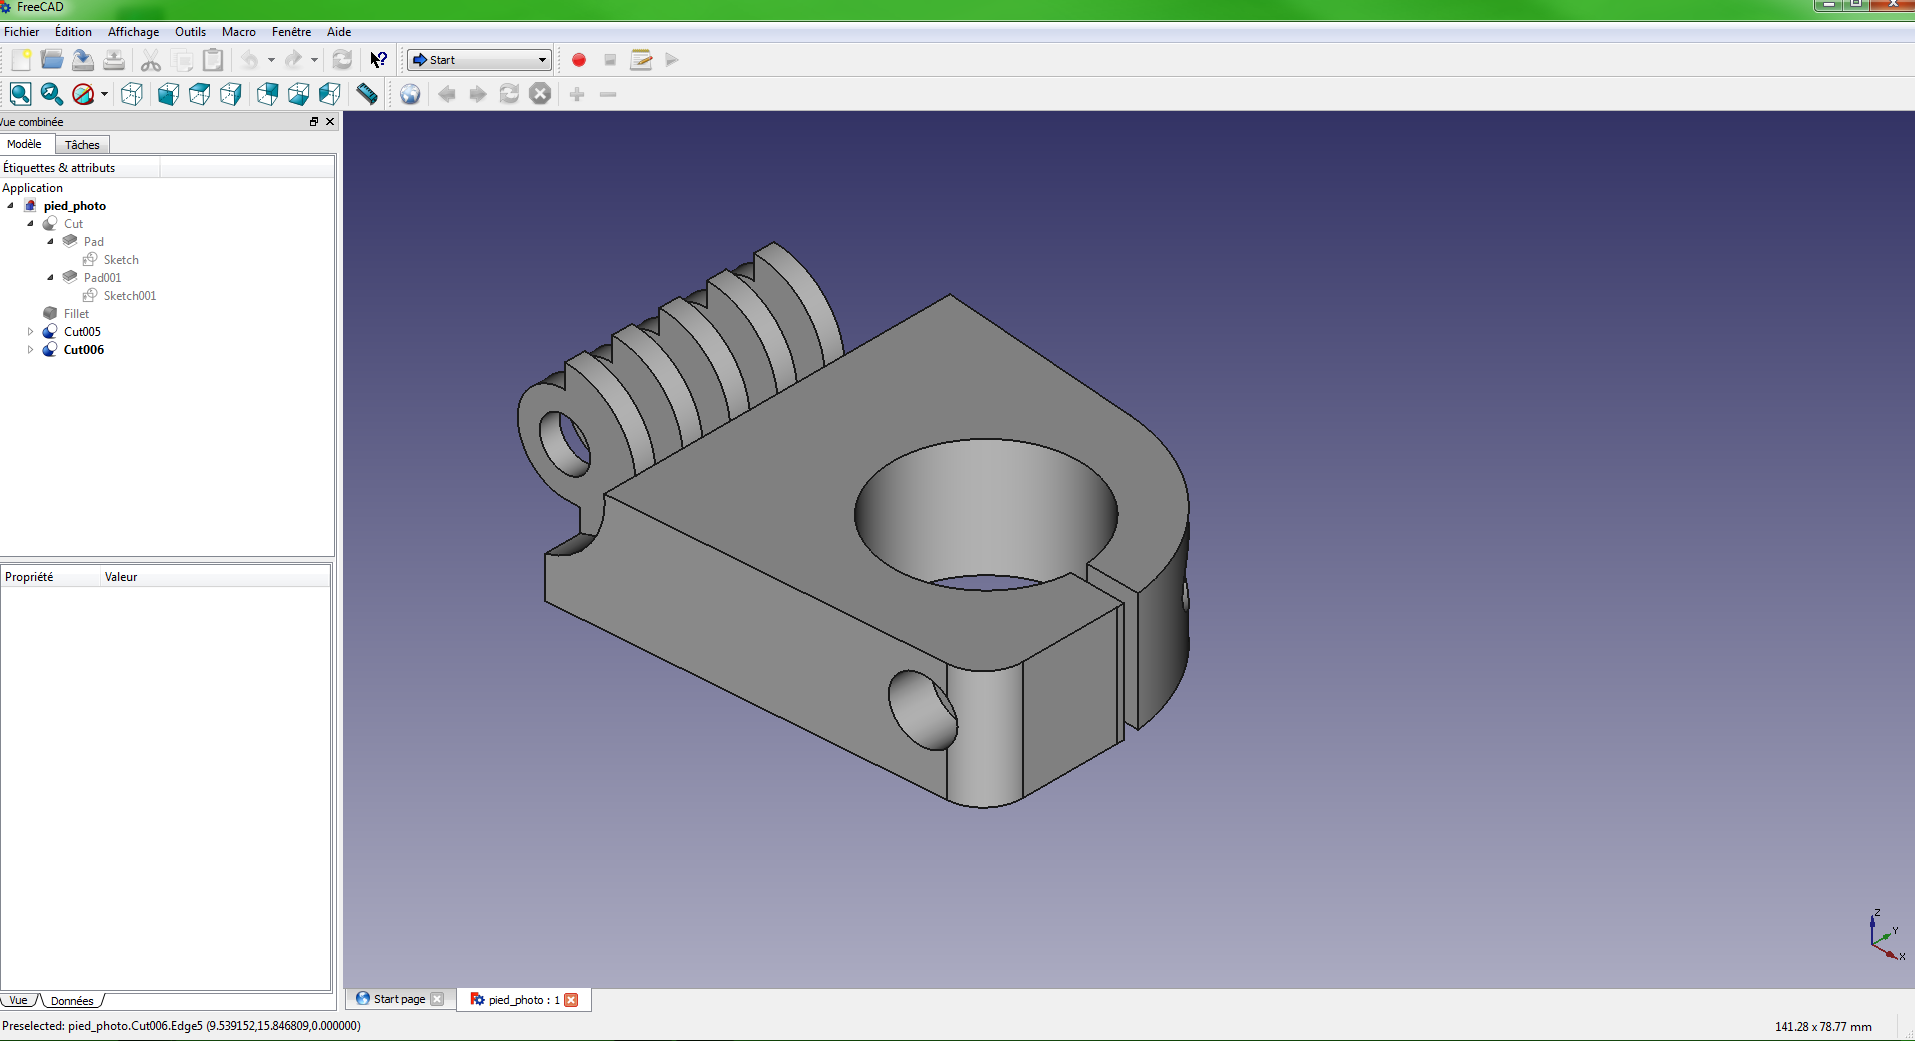Expand the Cut005 tree node

(x=30, y=332)
